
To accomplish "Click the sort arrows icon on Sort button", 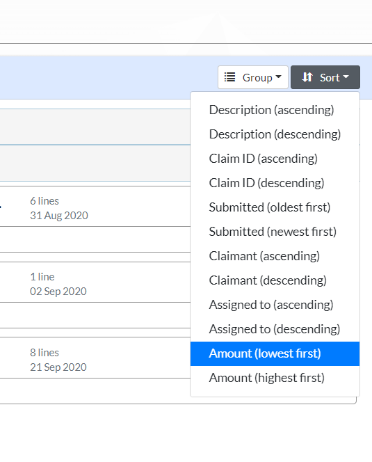I will click(307, 77).
